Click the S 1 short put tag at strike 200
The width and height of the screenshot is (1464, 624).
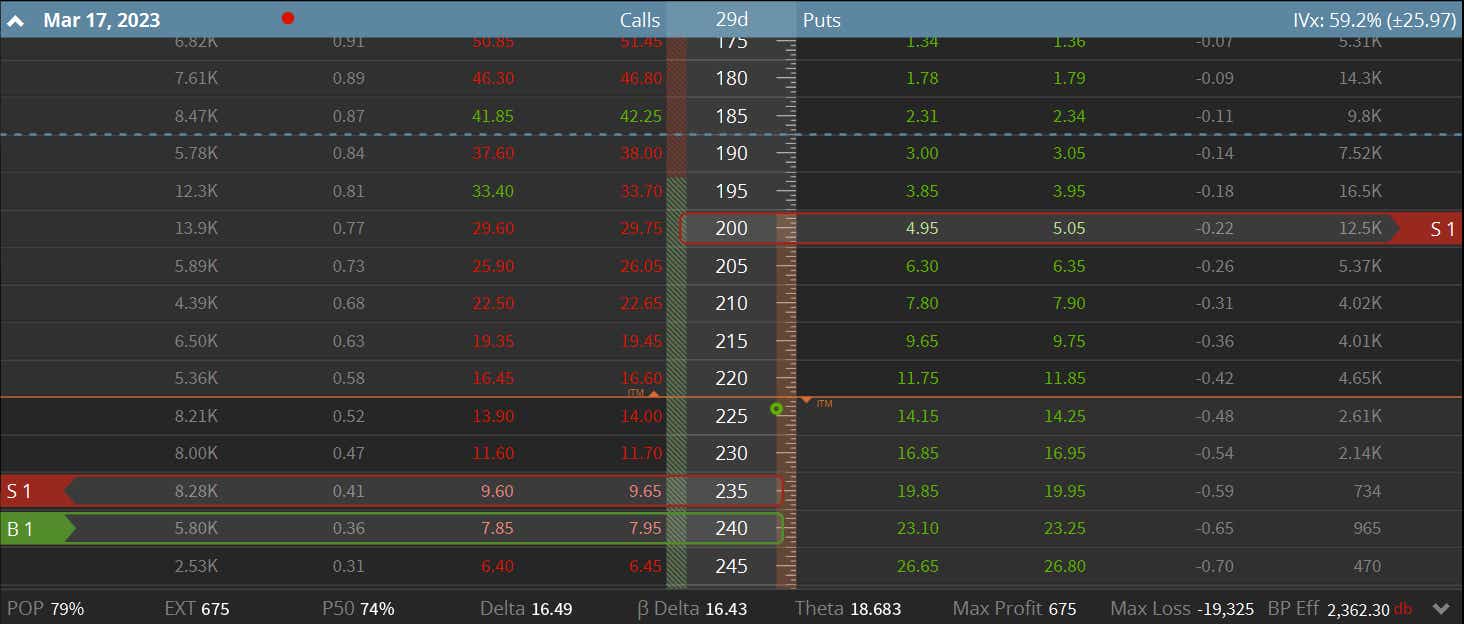click(1429, 229)
